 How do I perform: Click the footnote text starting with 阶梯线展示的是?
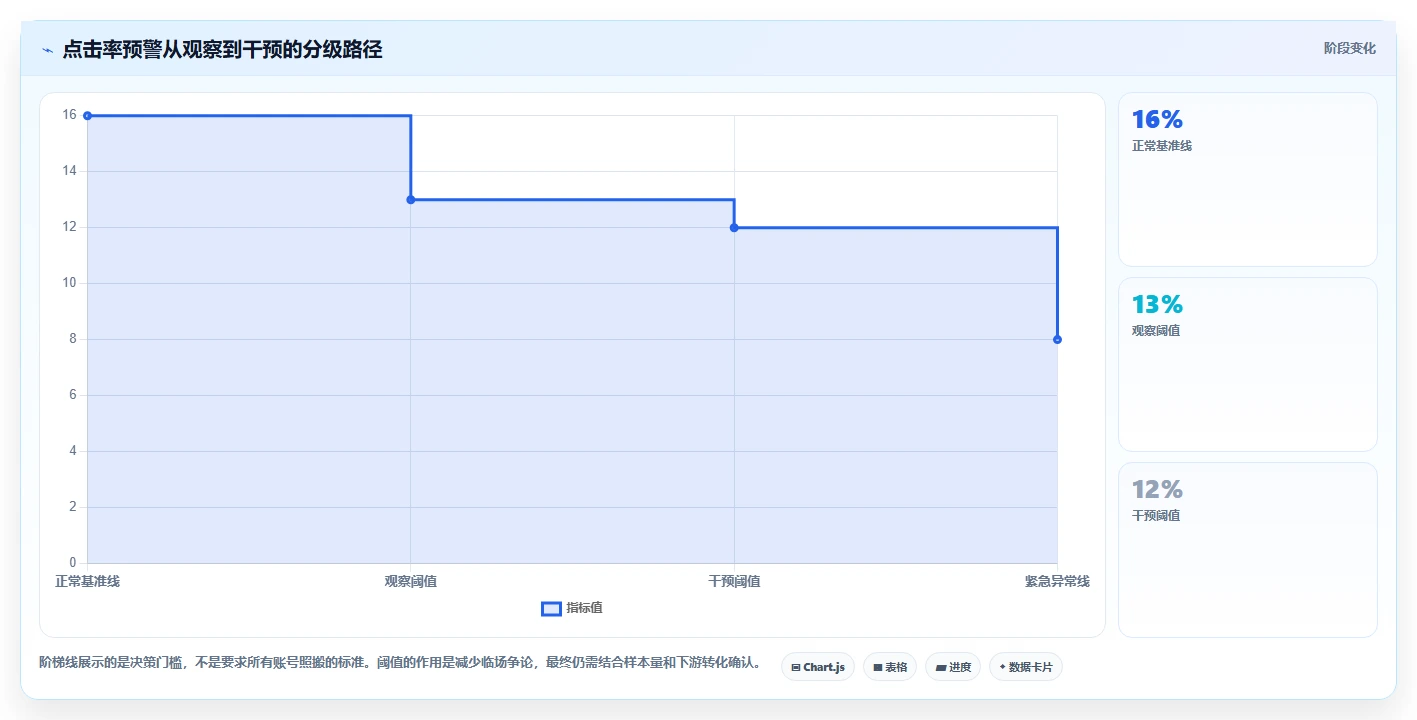pyautogui.click(x=402, y=663)
